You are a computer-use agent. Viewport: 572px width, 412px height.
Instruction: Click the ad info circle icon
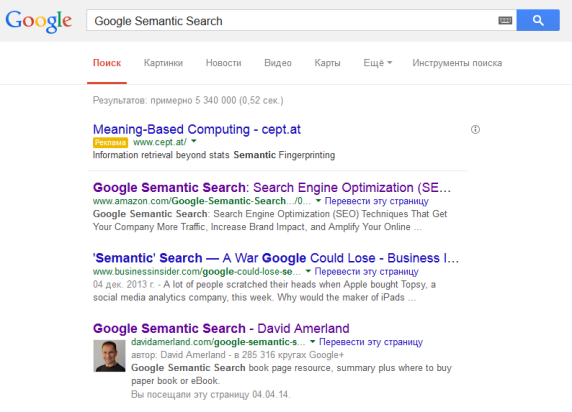click(x=475, y=130)
